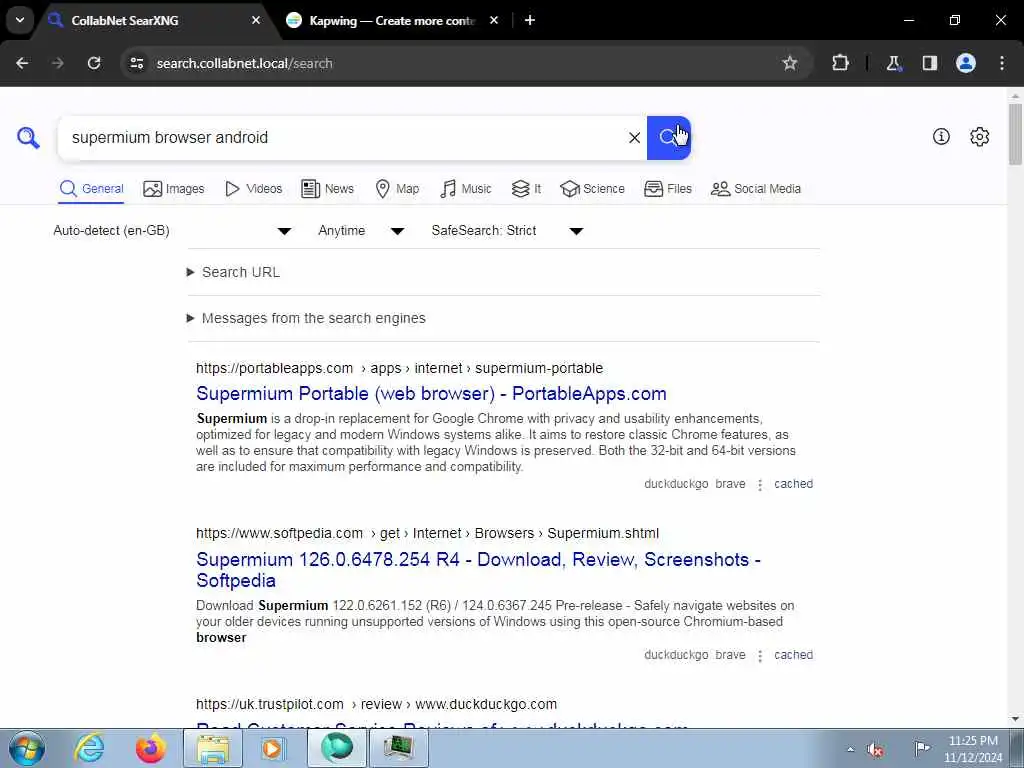Click muted volume icon in system tray
Viewport: 1024px width, 768px height.
876,749
